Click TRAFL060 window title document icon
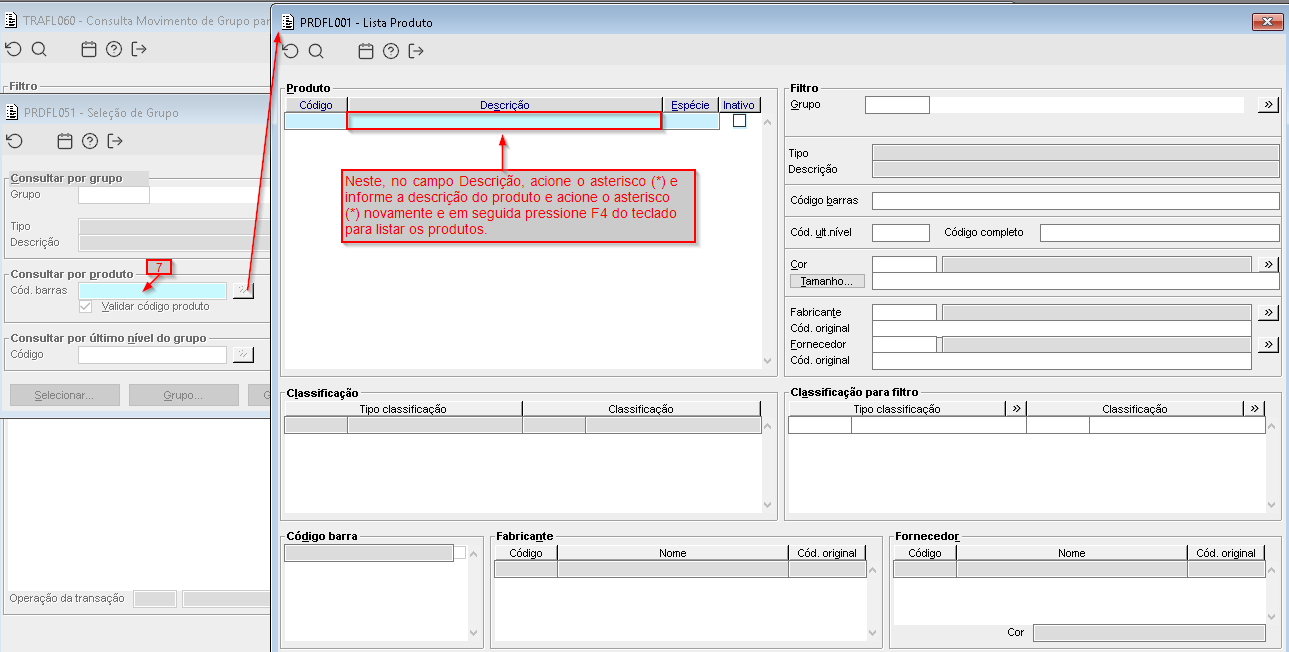Image resolution: width=1289 pixels, height=652 pixels. coord(12,20)
